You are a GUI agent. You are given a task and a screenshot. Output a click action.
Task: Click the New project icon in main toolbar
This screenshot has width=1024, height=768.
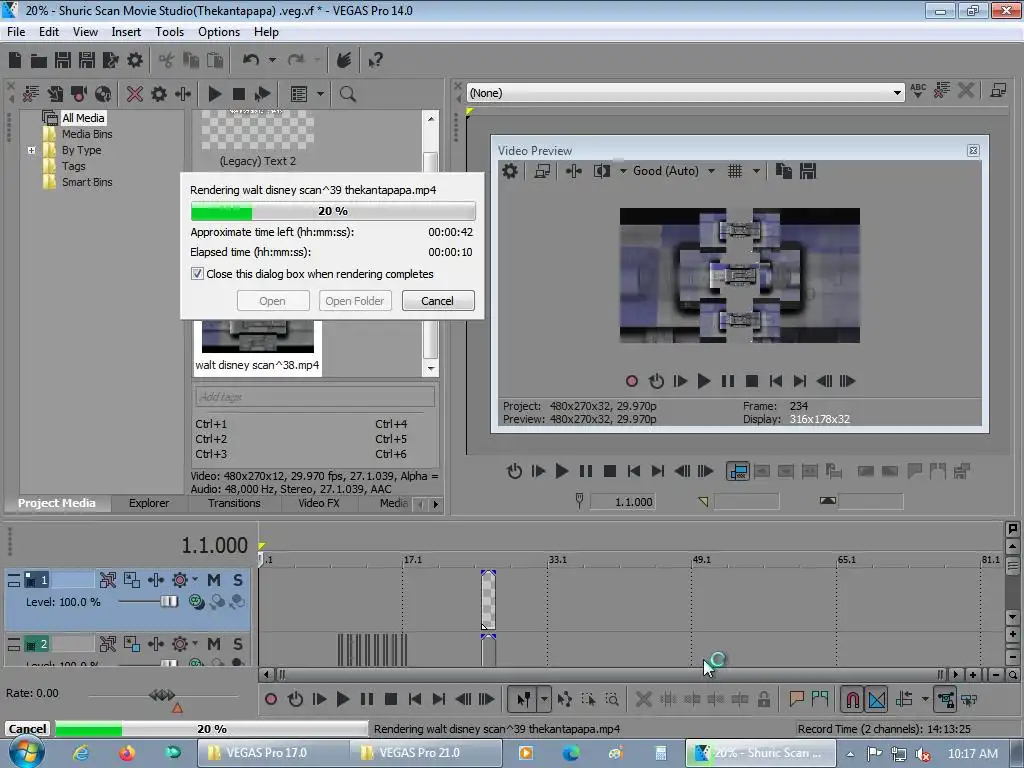[x=15, y=60]
